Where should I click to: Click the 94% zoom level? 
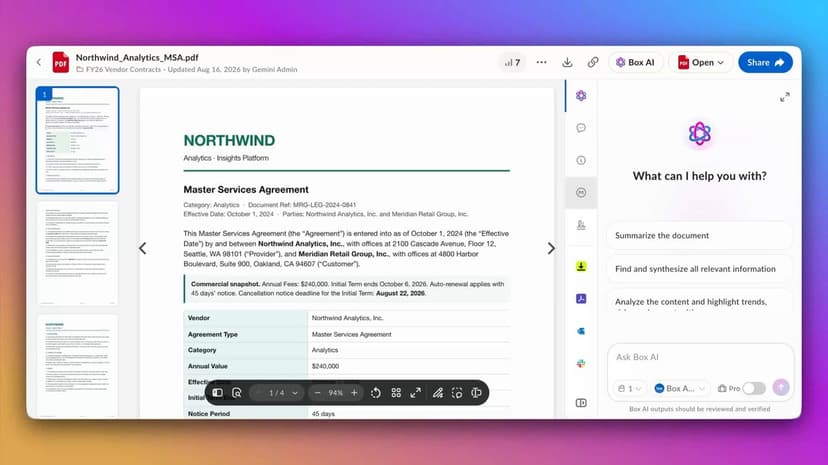coord(335,393)
